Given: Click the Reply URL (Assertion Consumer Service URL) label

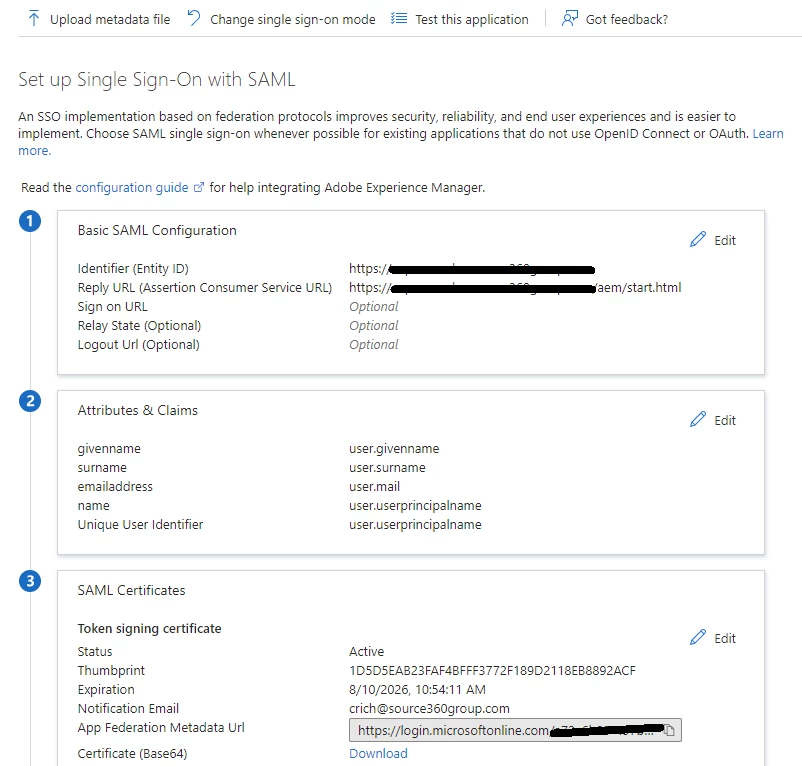Looking at the screenshot, I should pos(205,287).
